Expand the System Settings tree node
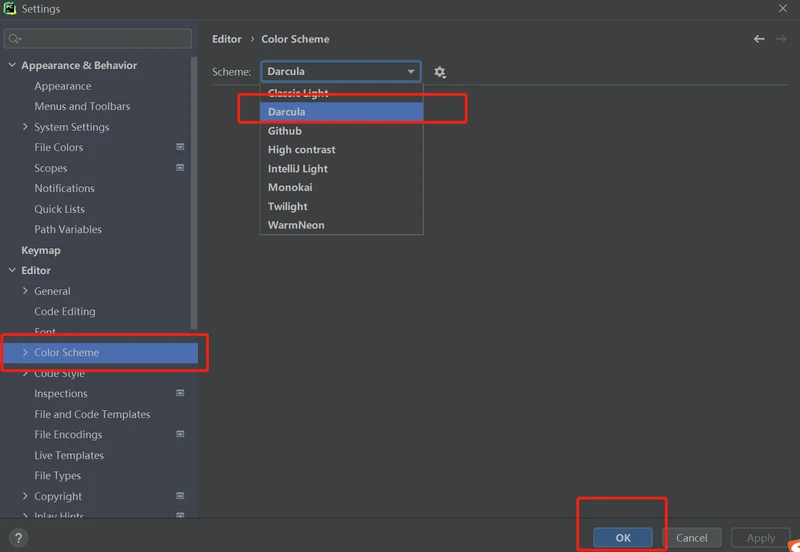The width and height of the screenshot is (800, 552). pos(25,127)
